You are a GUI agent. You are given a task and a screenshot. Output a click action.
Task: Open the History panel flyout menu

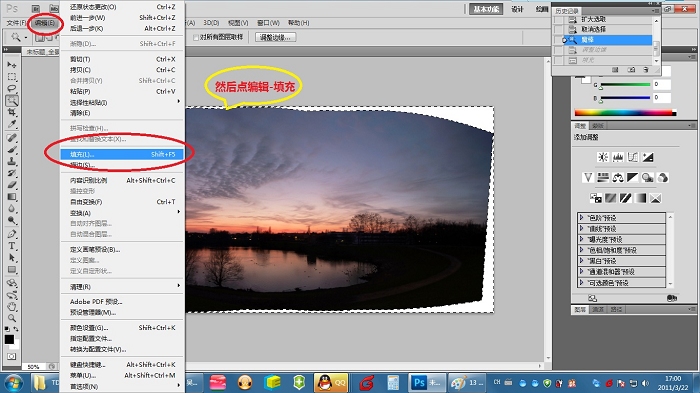coord(655,11)
